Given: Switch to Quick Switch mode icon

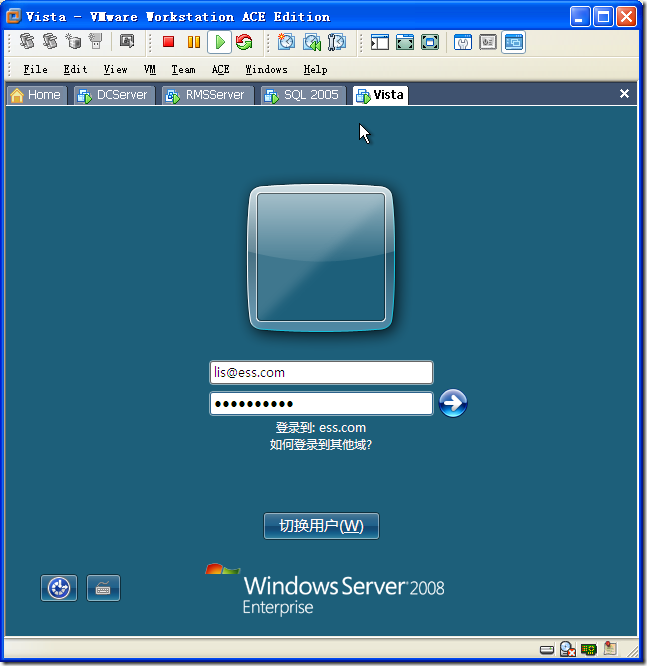Looking at the screenshot, I should point(430,42).
